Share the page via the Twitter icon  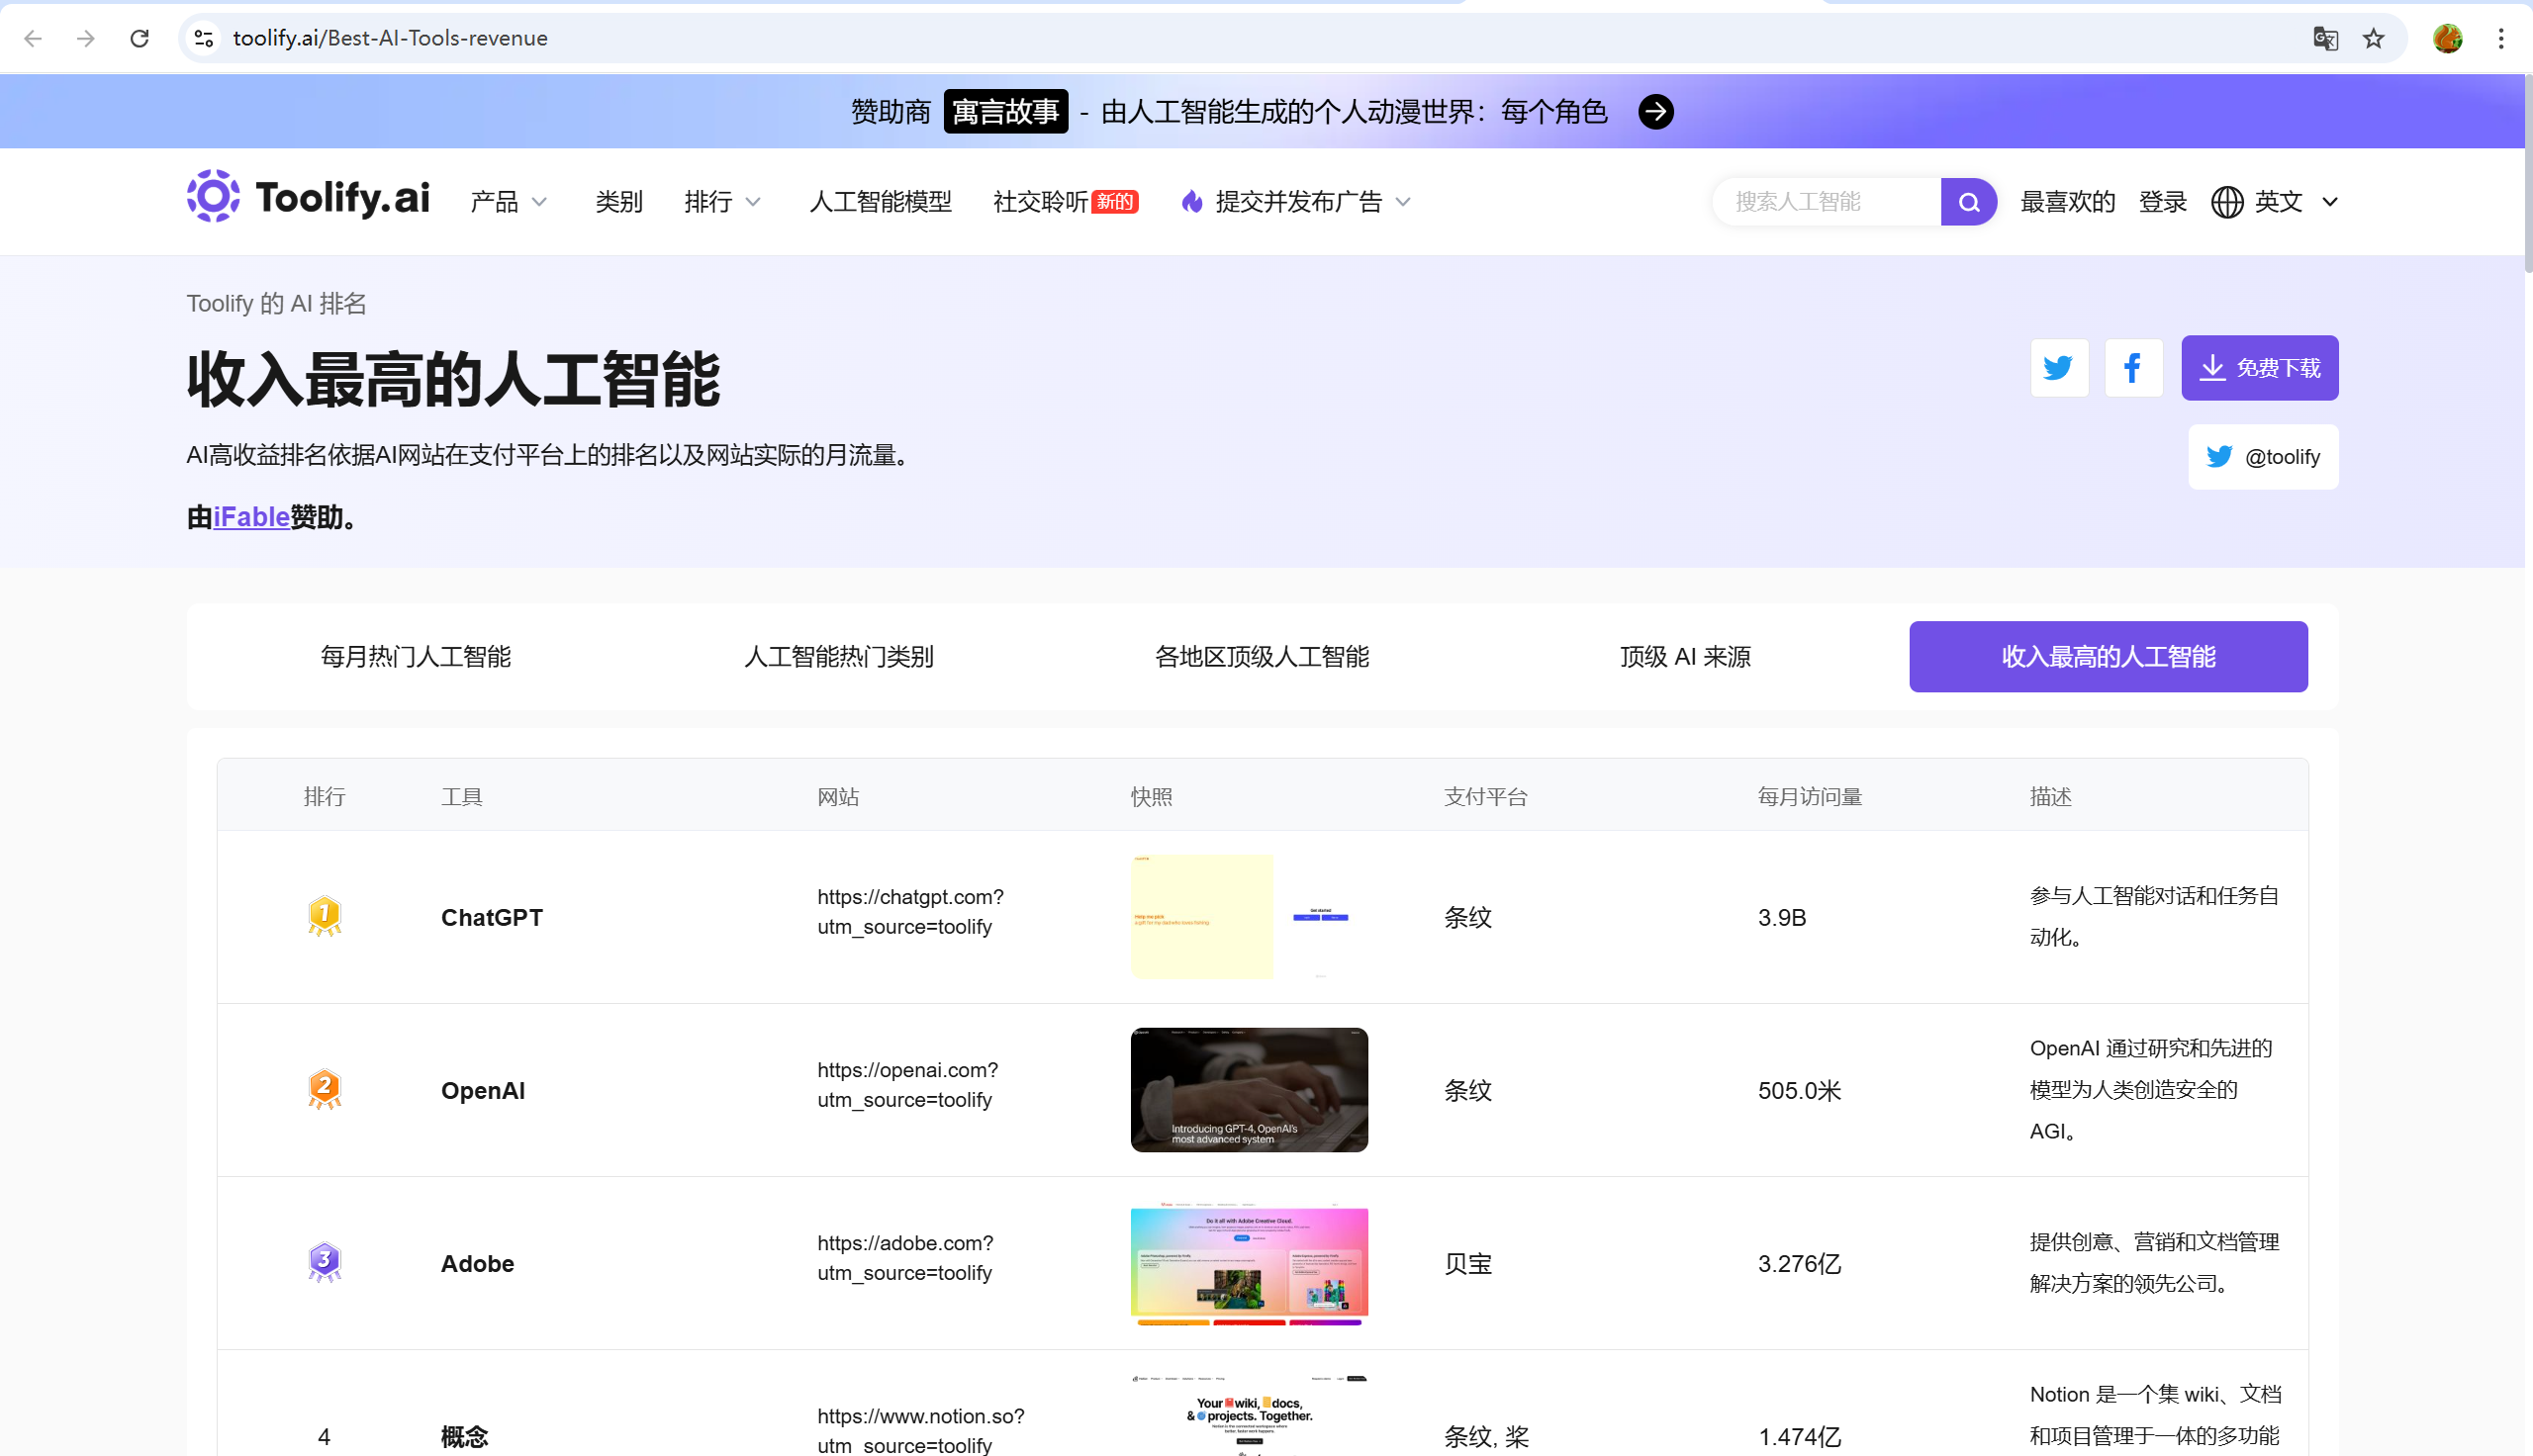click(2058, 367)
